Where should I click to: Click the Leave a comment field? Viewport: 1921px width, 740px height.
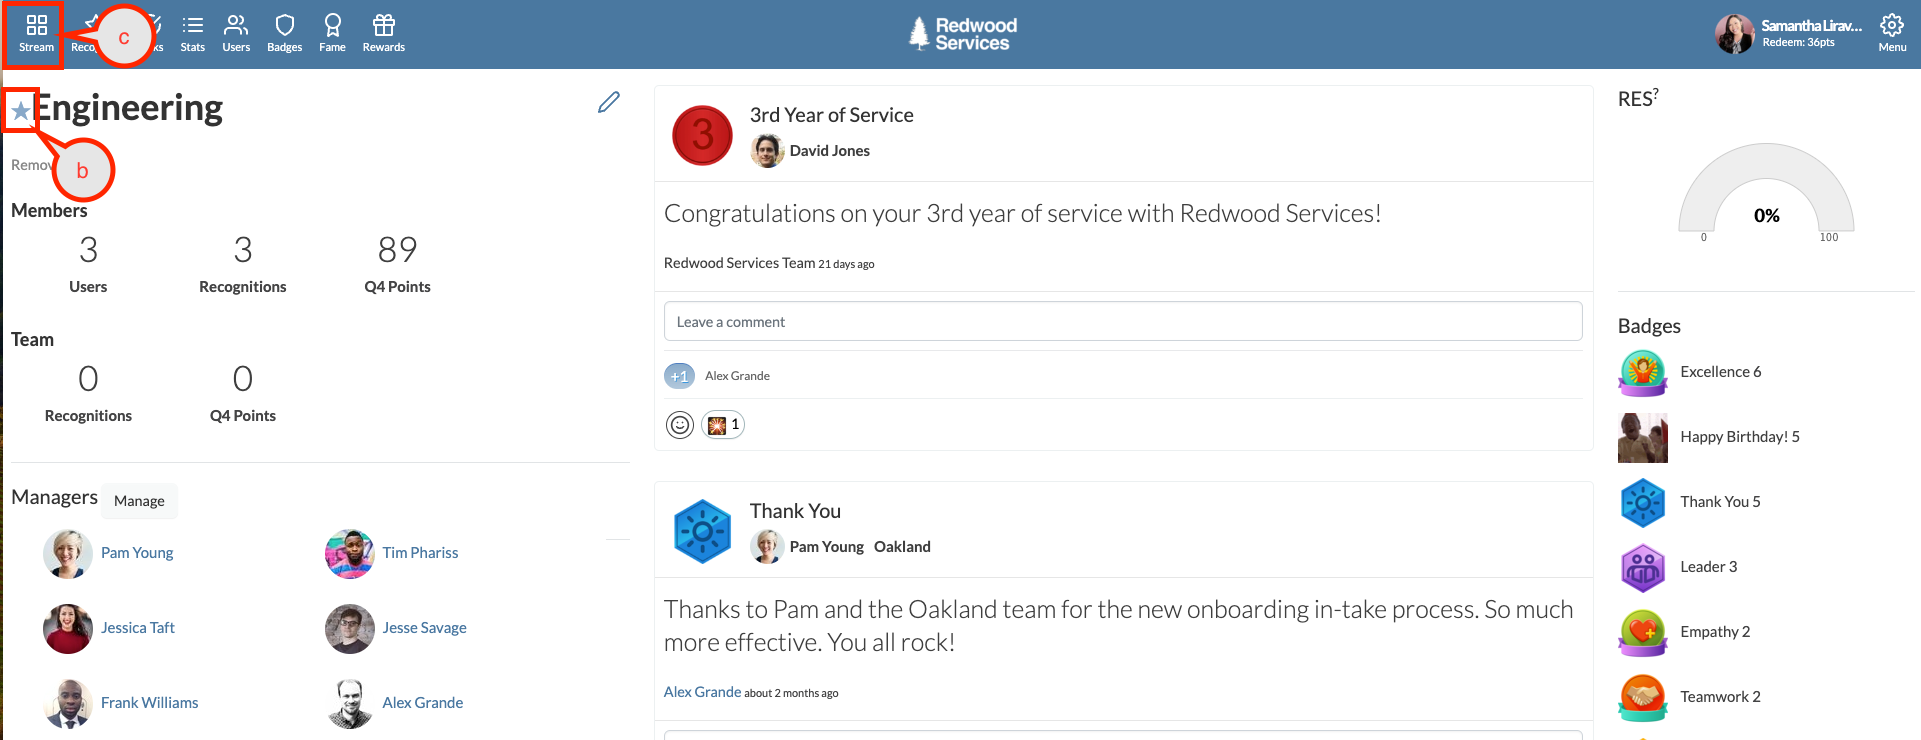pyautogui.click(x=1122, y=322)
